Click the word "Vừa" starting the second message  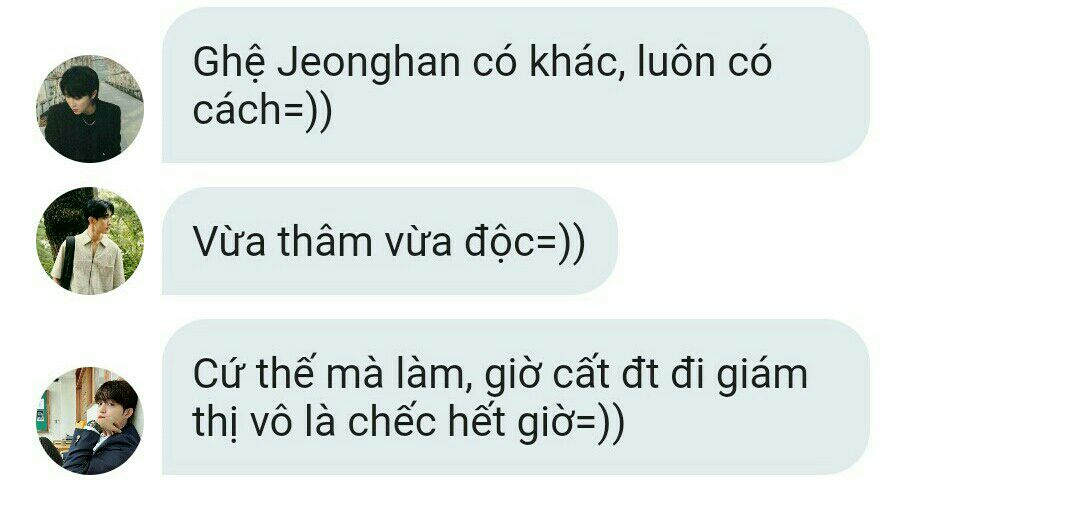coord(229,242)
